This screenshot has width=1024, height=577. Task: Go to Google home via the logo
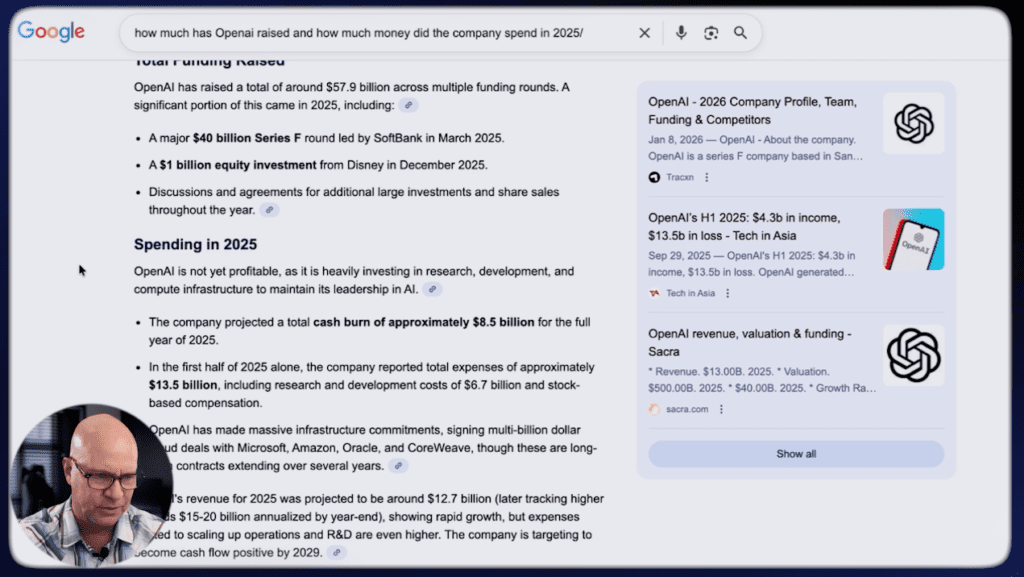pyautogui.click(x=51, y=32)
